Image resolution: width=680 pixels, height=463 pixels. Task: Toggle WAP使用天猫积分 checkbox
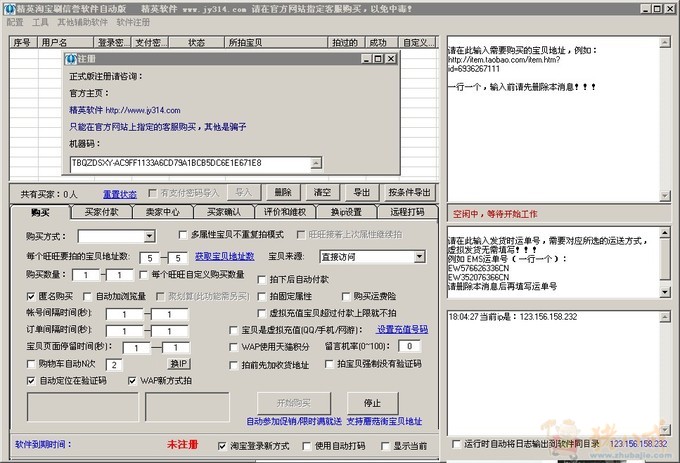(x=233, y=347)
